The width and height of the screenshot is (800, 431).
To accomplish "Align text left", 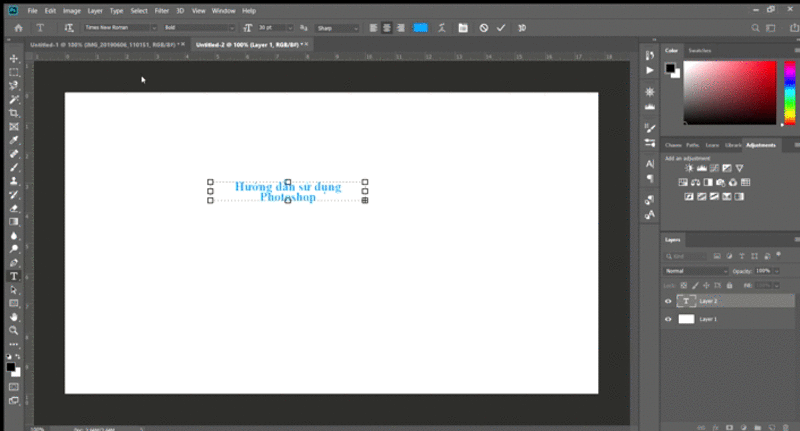I will [373, 28].
